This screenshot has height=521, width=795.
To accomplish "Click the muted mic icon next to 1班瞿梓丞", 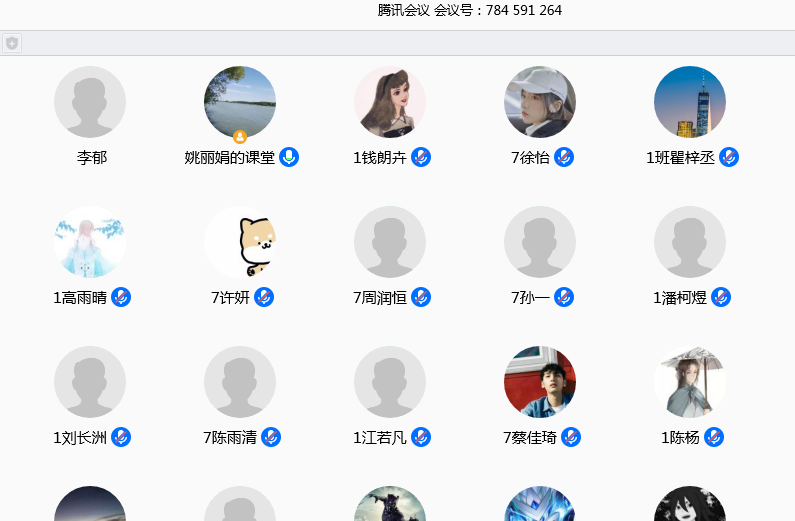I will [x=729, y=157].
